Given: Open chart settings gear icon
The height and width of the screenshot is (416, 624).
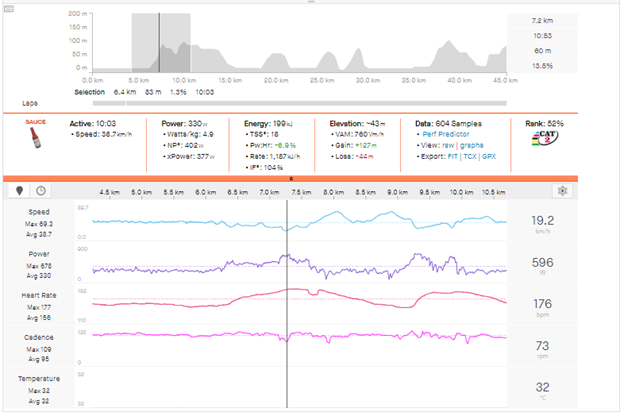Looking at the screenshot, I should [x=563, y=190].
